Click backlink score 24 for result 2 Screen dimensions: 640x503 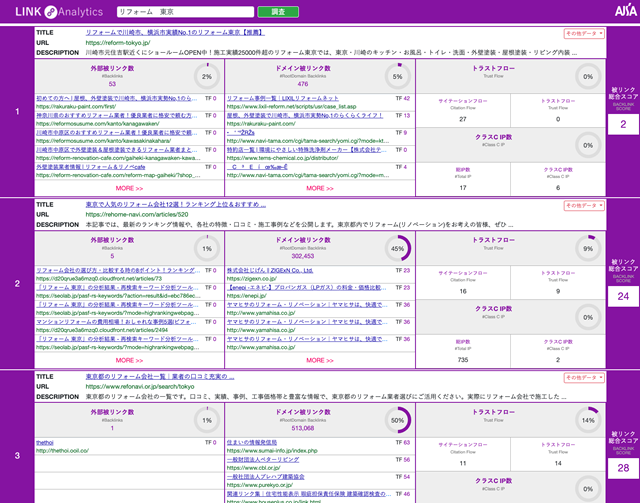[x=623, y=296]
